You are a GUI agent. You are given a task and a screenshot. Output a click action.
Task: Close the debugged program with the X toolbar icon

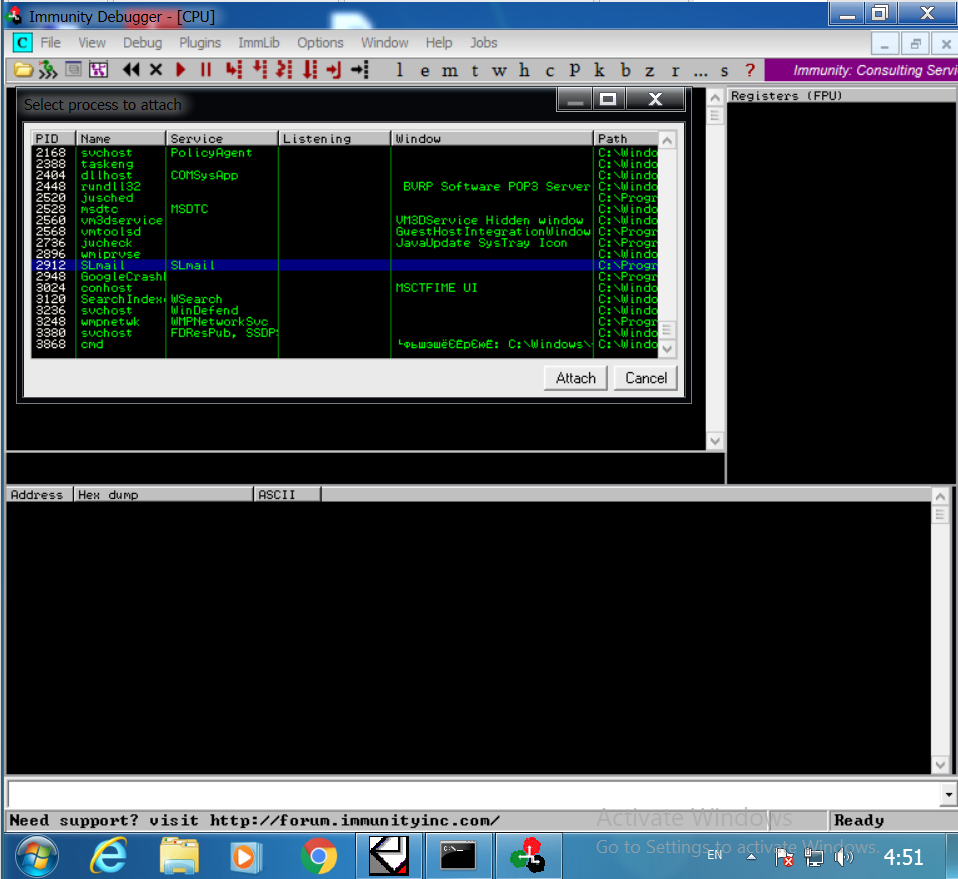[156, 70]
